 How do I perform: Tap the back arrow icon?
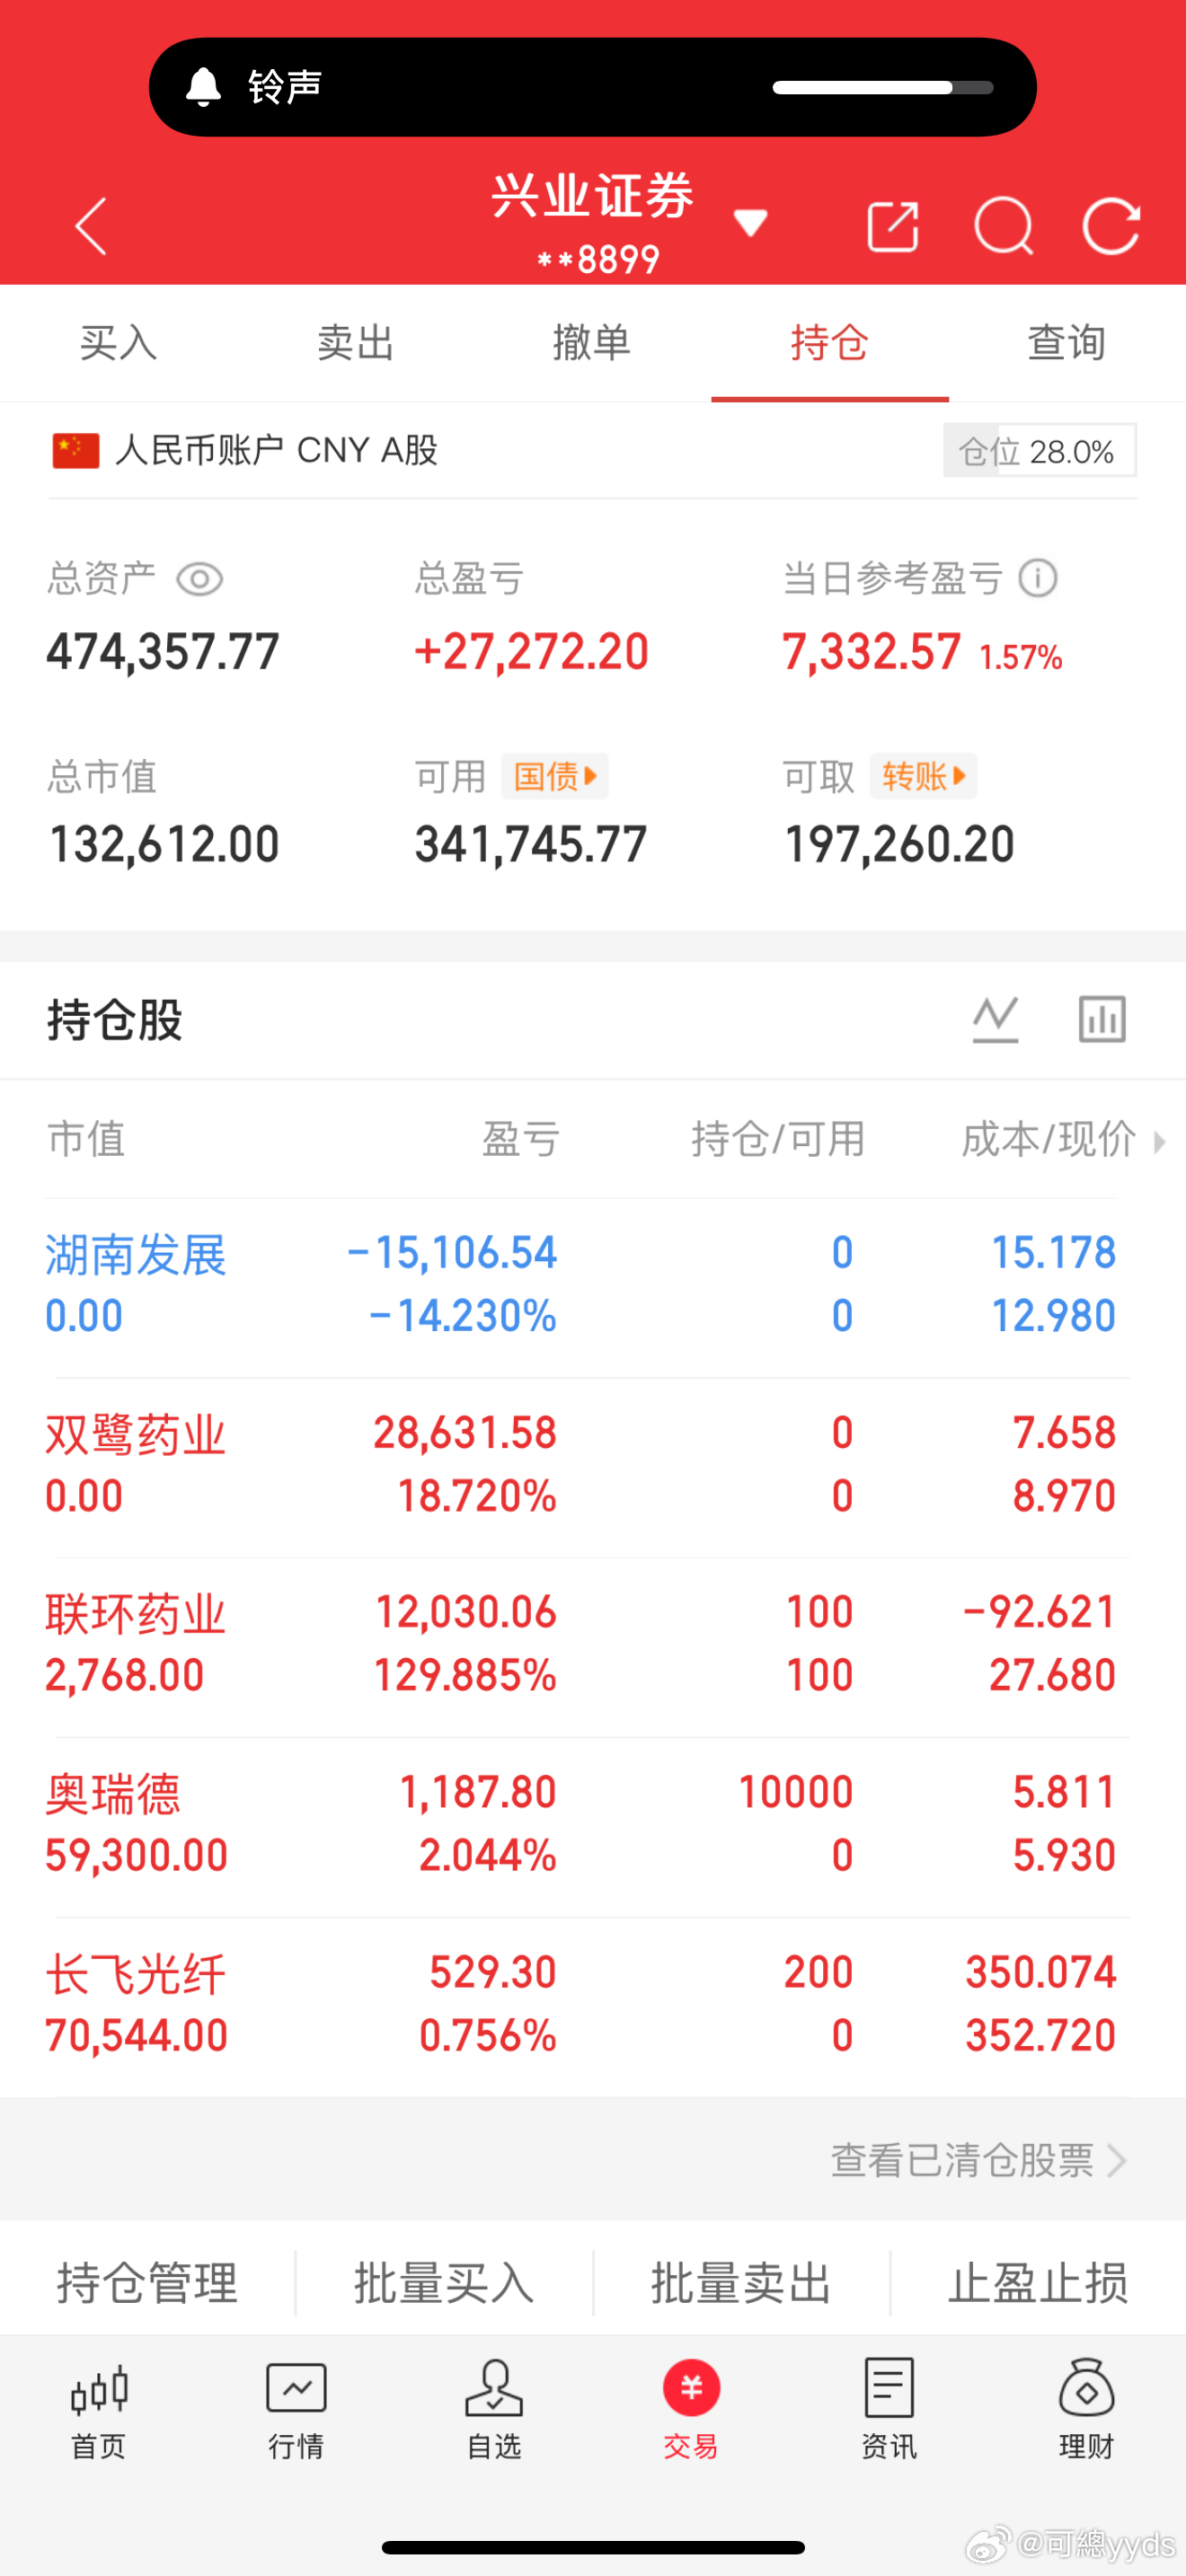(91, 226)
